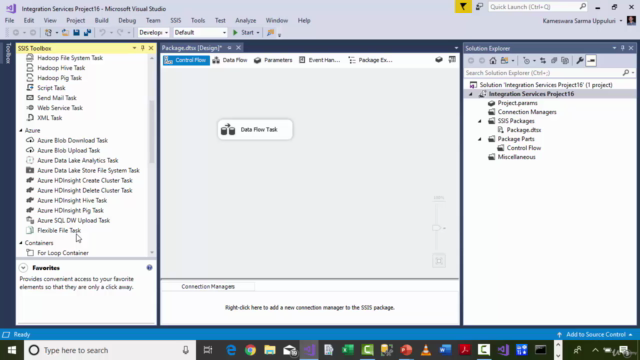The width and height of the screenshot is (640, 360).
Task: Select the Web Service Task
Action: 60,108
